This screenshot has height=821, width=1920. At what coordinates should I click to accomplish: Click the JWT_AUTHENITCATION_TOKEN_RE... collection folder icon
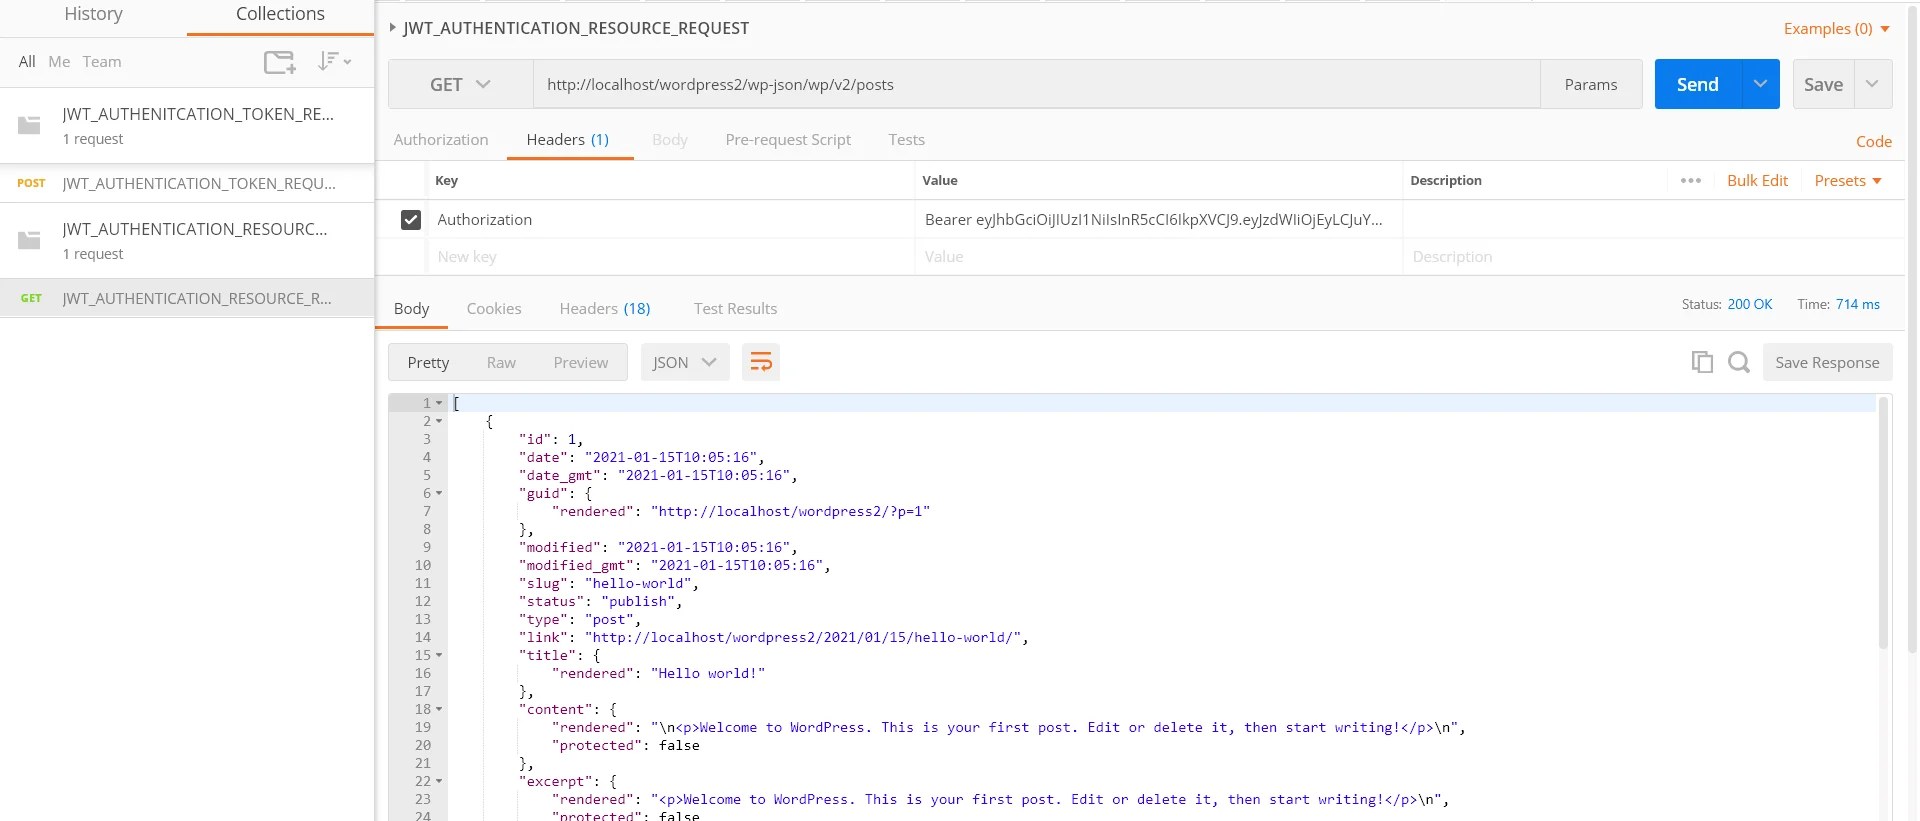[x=30, y=125]
